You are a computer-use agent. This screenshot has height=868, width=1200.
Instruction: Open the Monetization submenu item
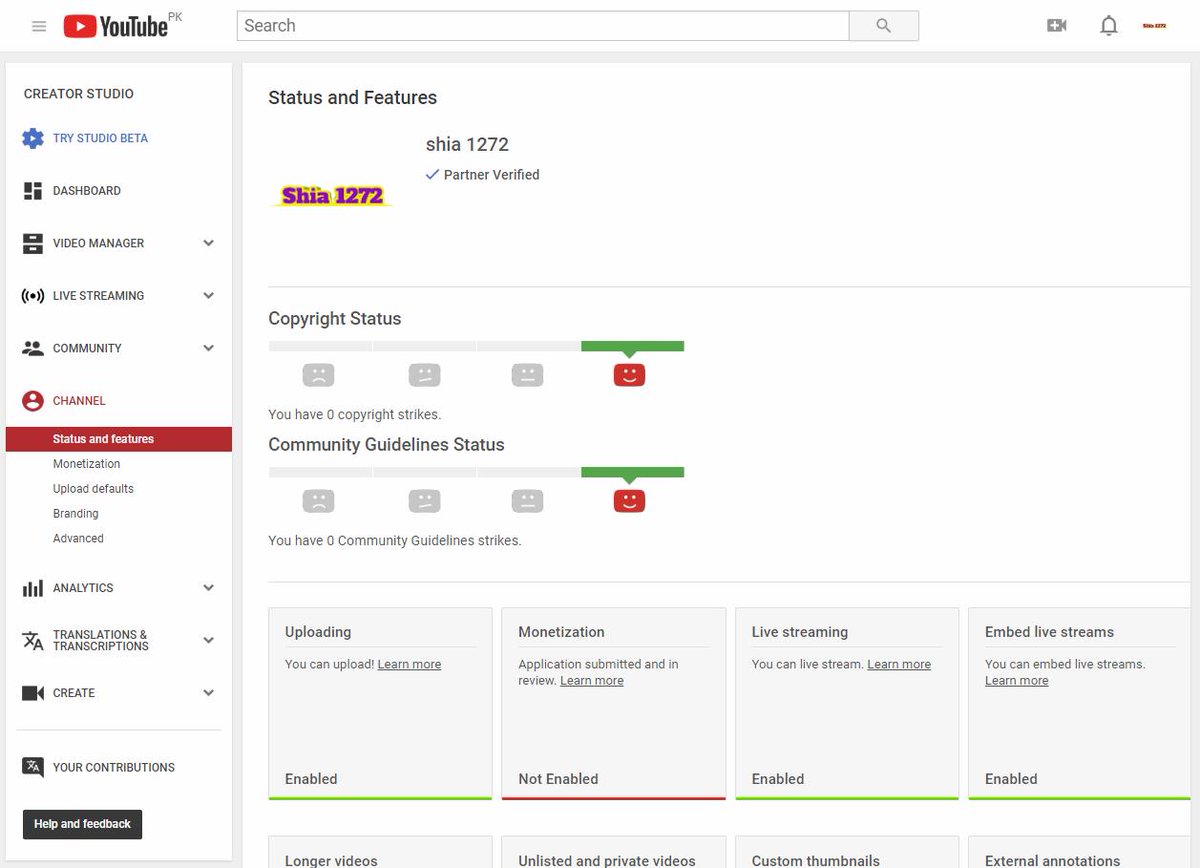click(x=86, y=464)
